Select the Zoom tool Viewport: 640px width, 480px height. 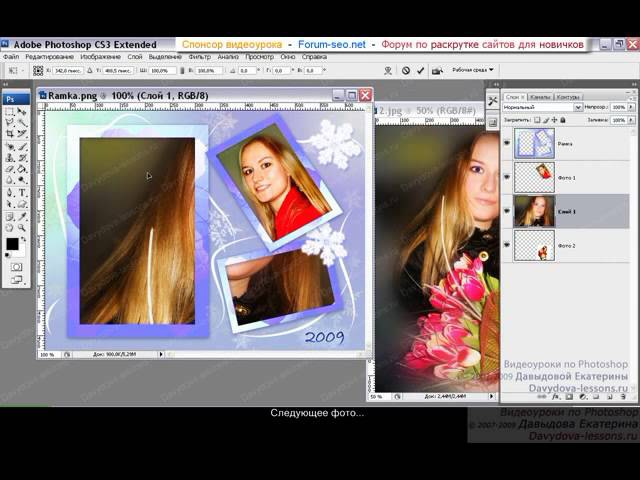point(22,228)
